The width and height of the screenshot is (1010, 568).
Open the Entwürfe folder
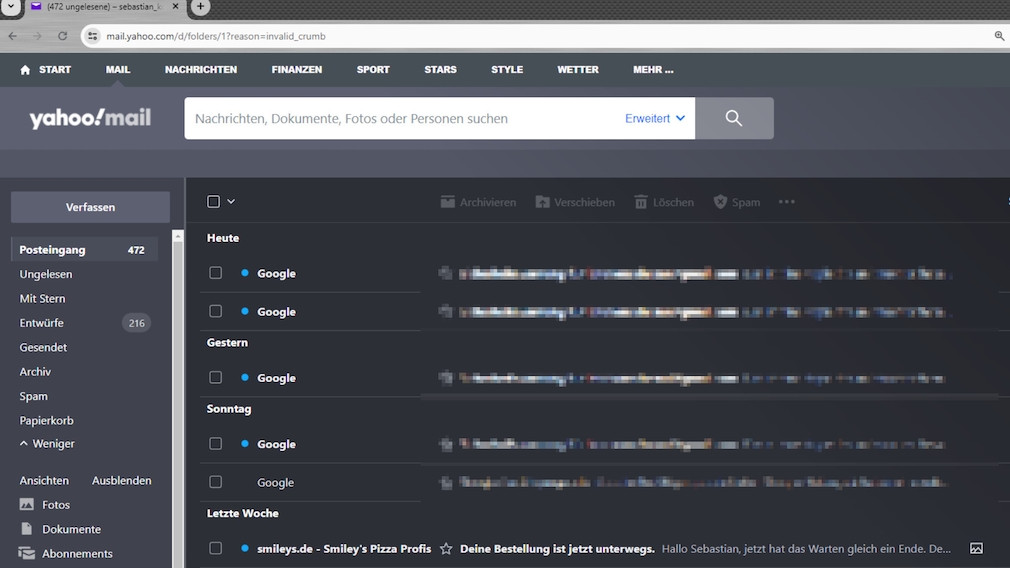(42, 323)
